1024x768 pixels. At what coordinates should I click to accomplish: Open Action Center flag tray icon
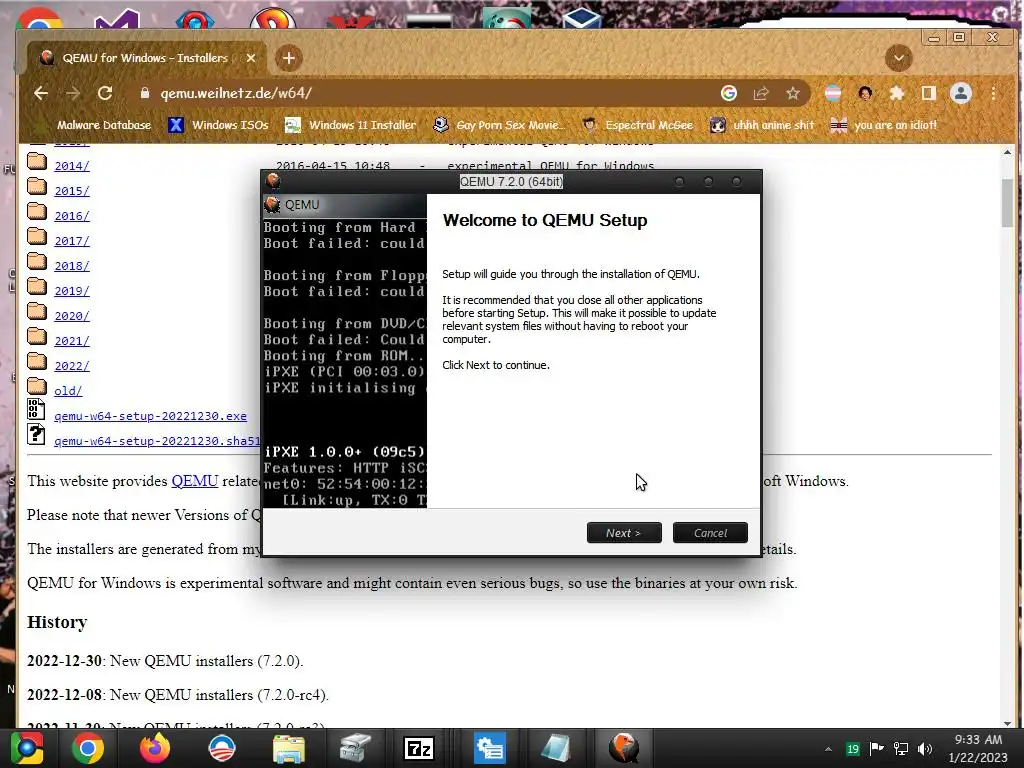click(x=876, y=749)
